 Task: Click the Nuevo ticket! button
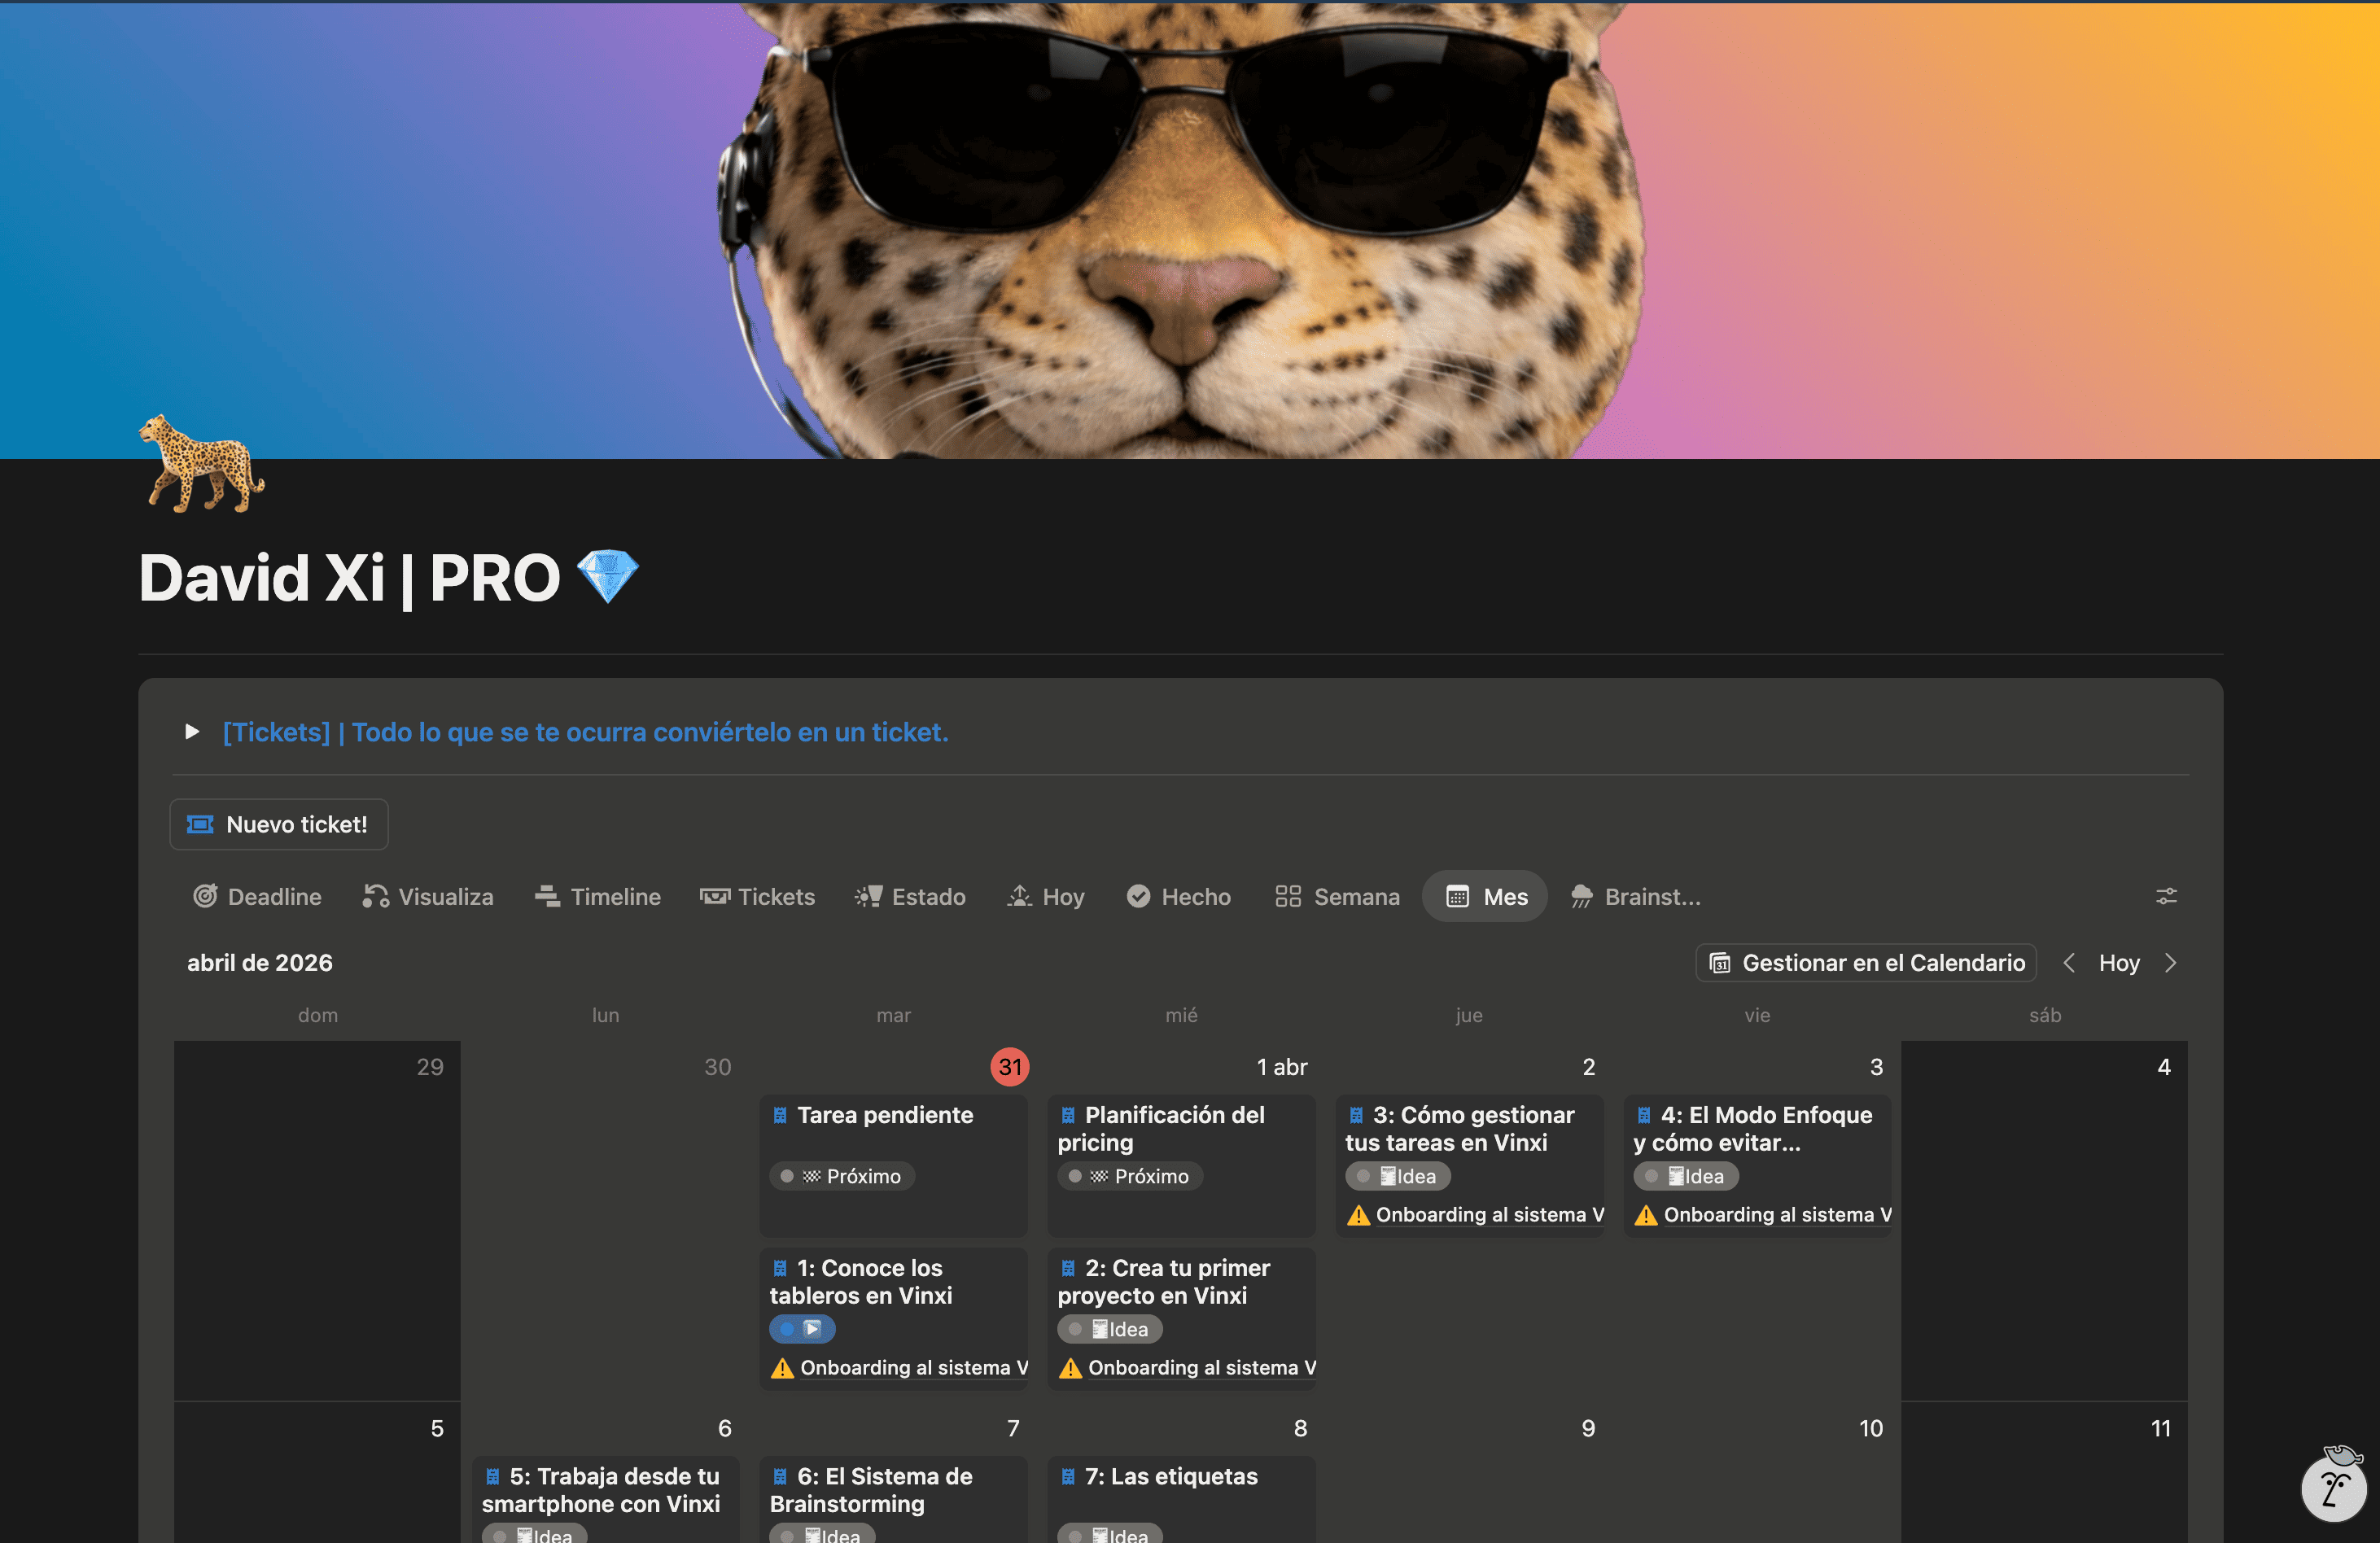(x=279, y=824)
